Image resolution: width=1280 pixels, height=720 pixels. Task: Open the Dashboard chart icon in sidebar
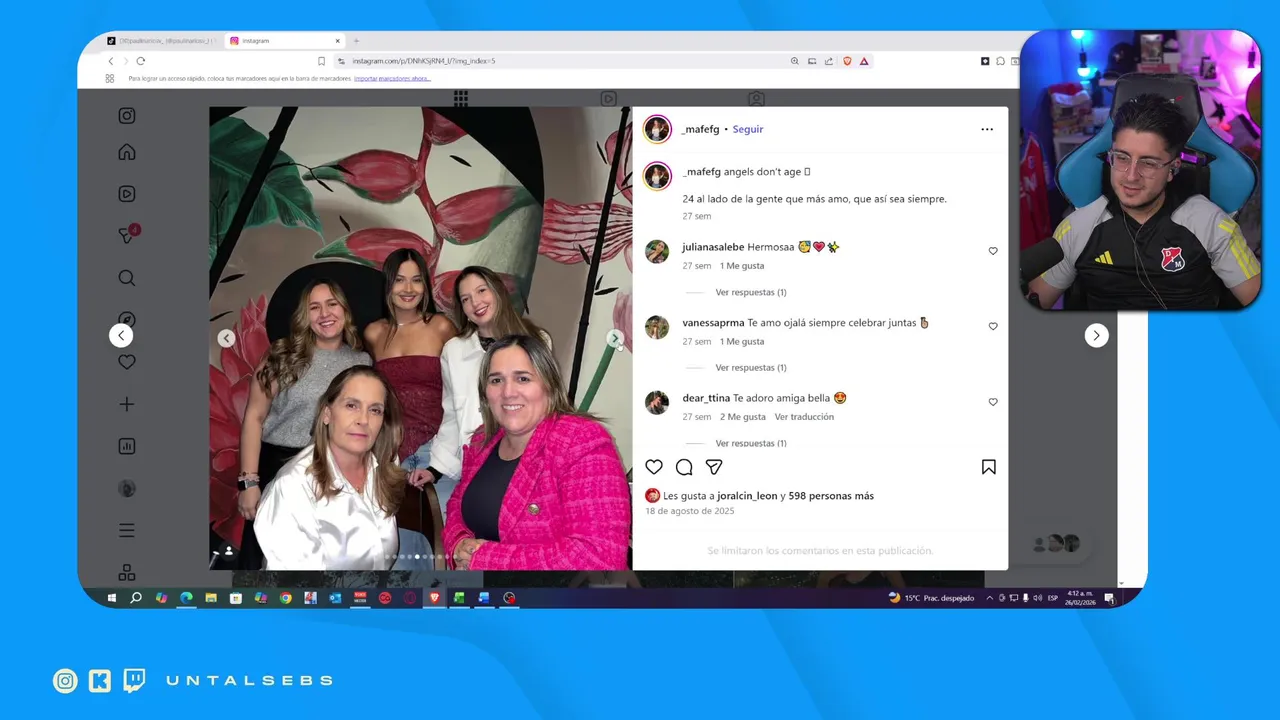pos(127,447)
